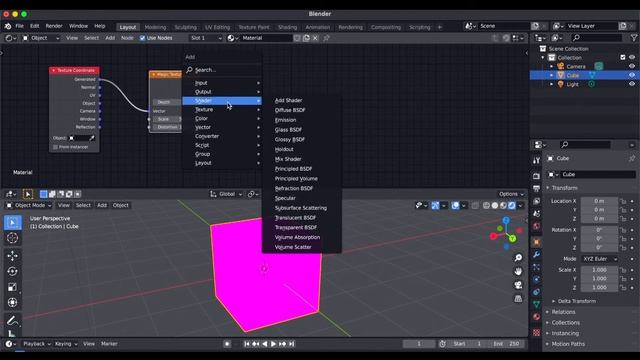Hide the Cube in the outliner
This screenshot has width=640, height=360.
point(632,75)
